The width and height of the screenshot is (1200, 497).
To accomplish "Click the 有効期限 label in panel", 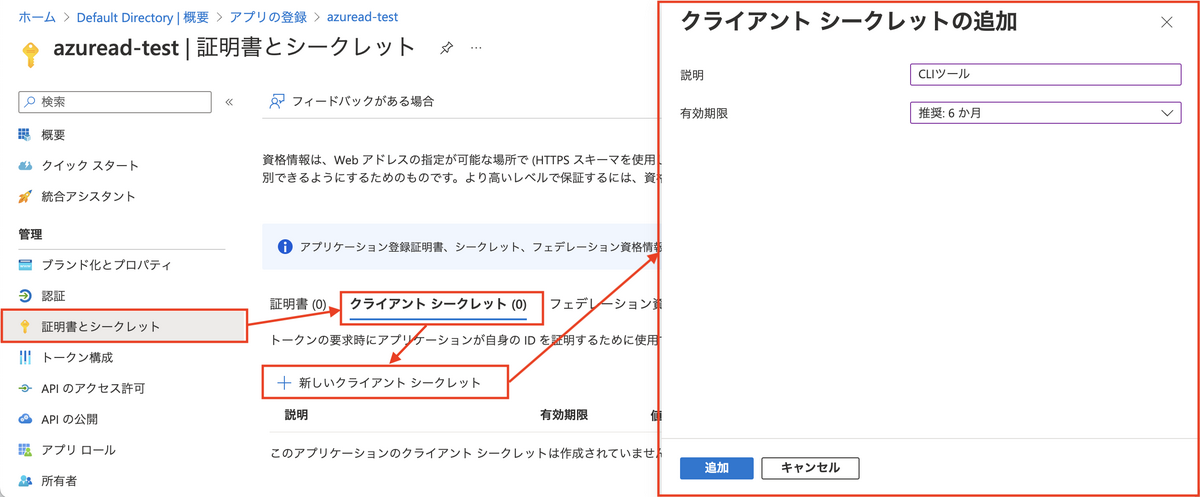I will (x=704, y=113).
